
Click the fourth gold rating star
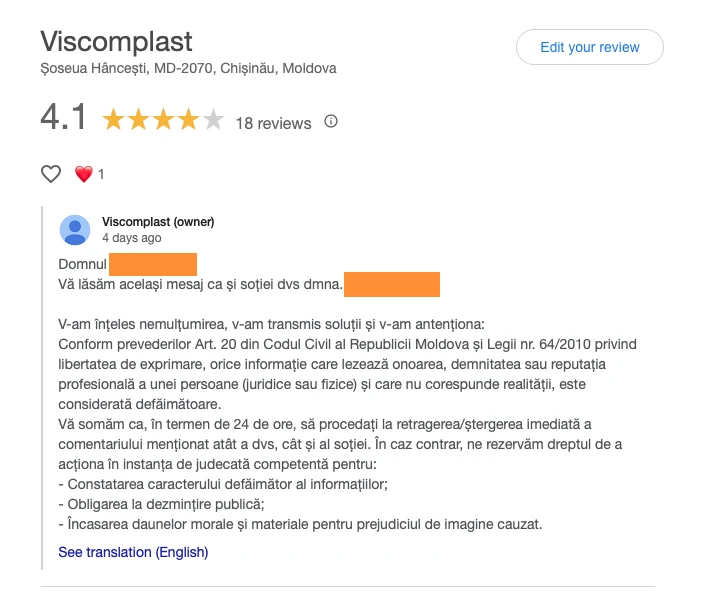pos(188,122)
